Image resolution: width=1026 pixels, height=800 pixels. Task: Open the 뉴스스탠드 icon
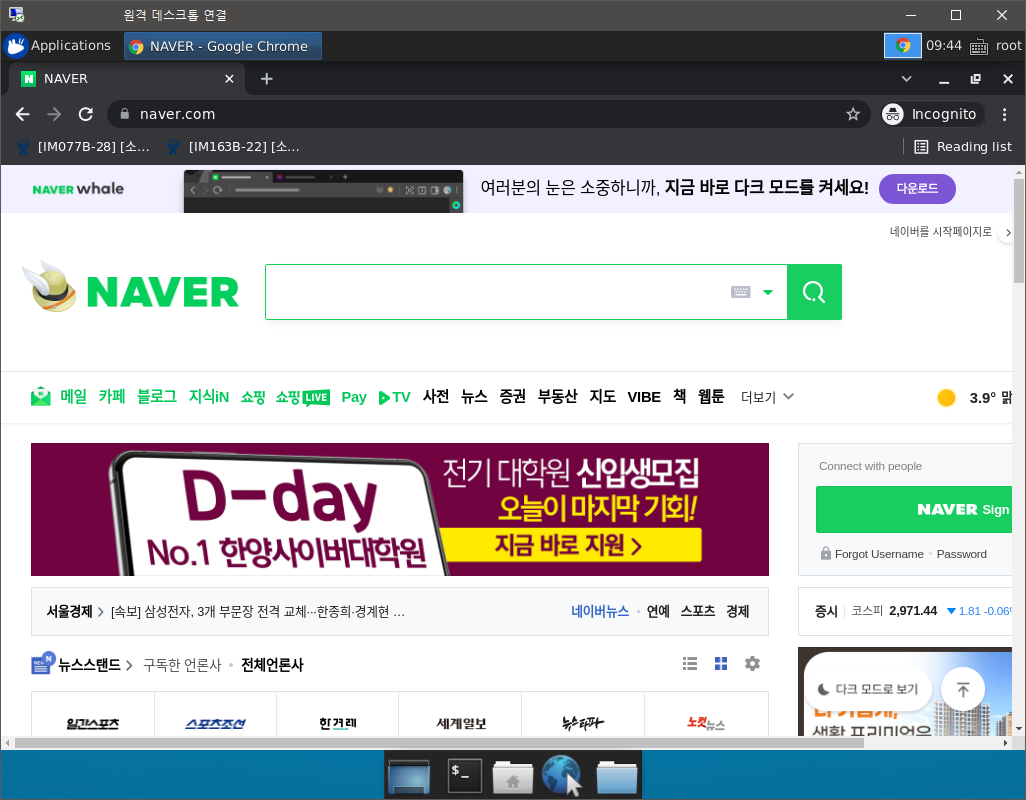43,663
